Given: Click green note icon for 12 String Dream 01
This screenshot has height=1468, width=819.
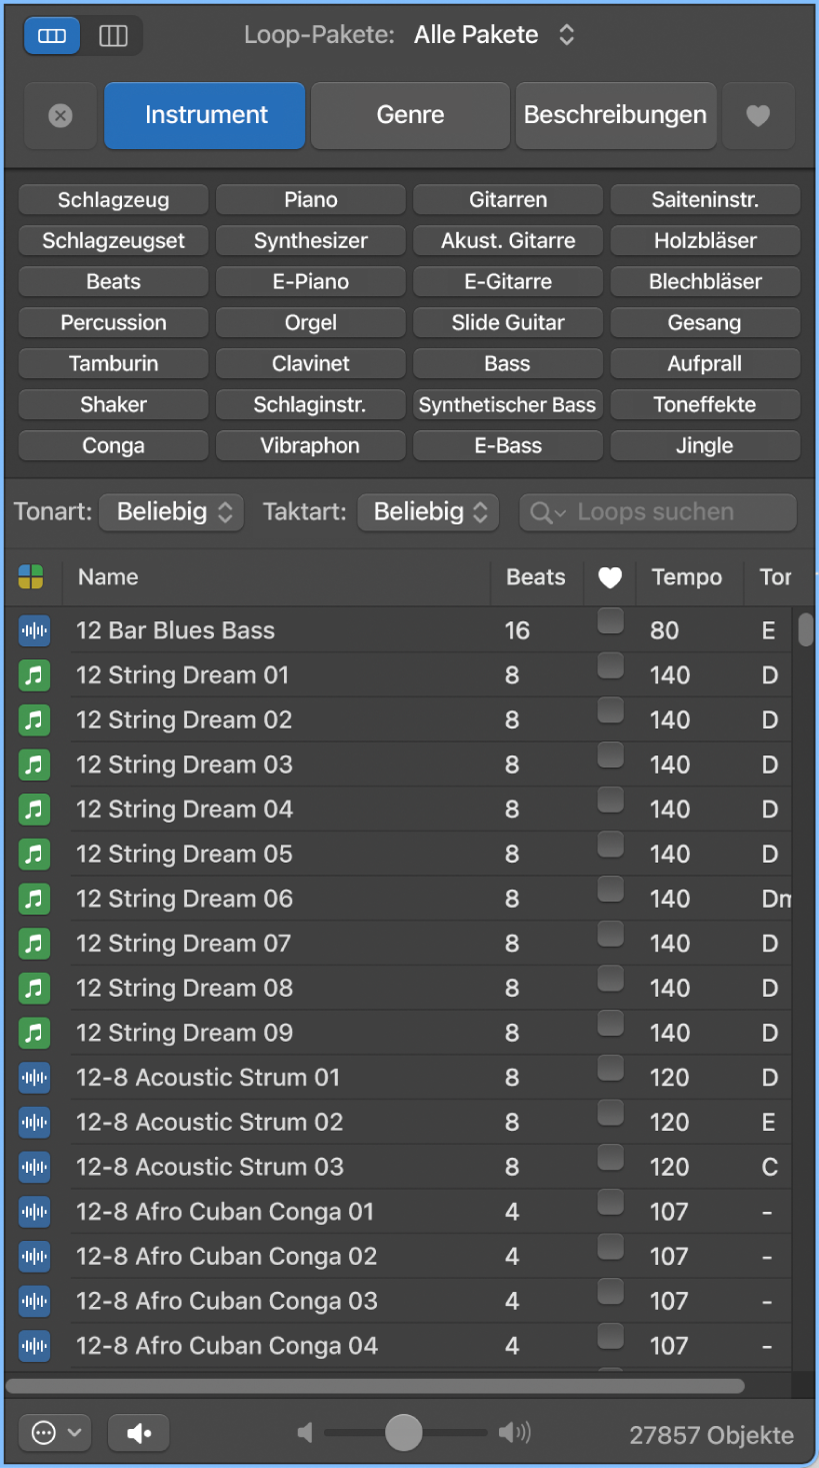Looking at the screenshot, I should (35, 676).
